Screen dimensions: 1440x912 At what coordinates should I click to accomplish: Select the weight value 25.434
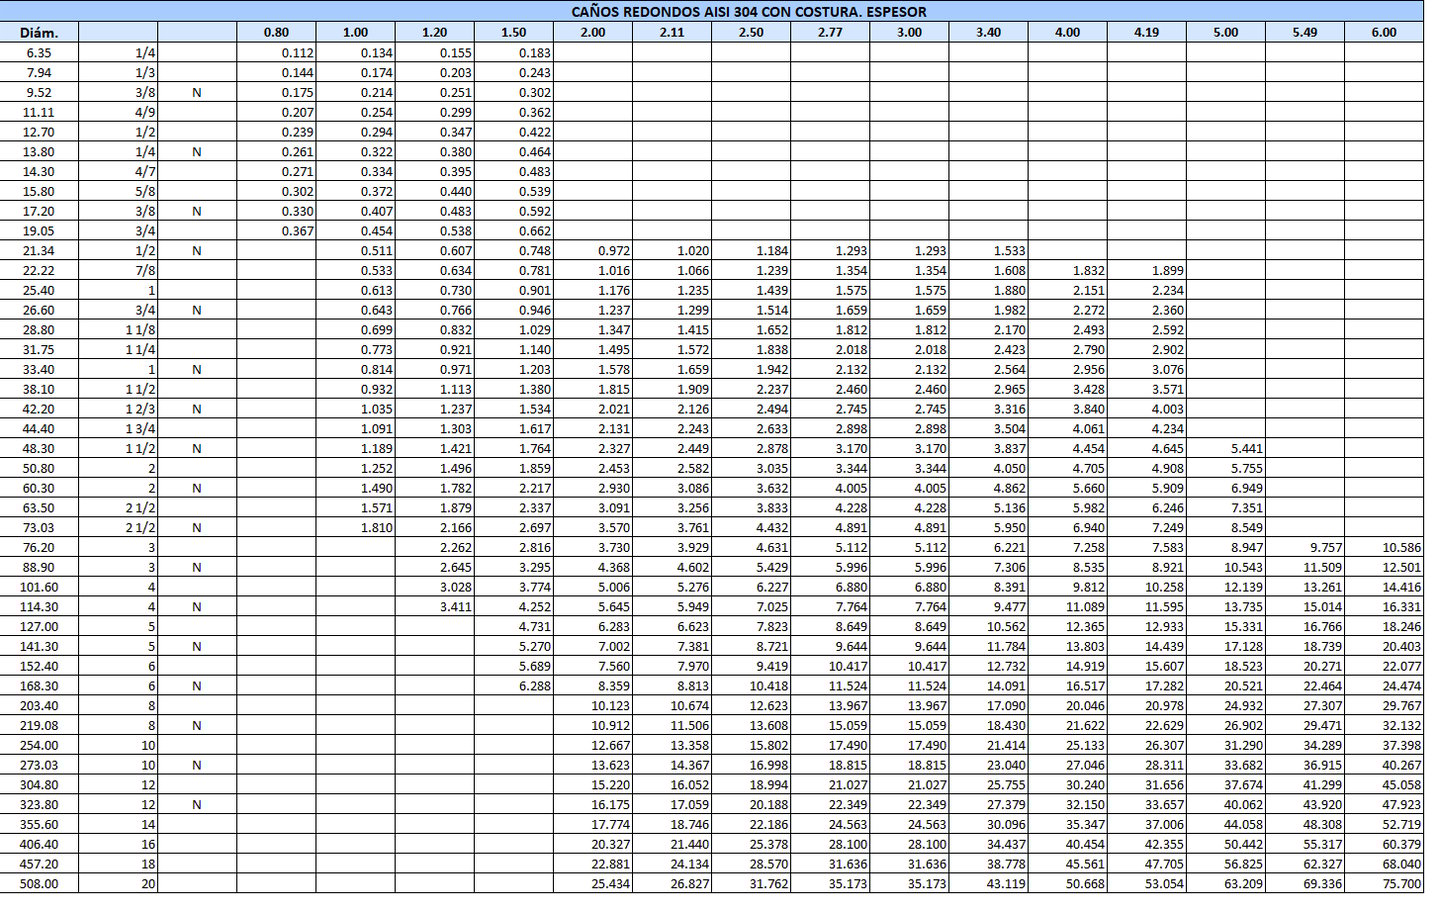coord(611,884)
